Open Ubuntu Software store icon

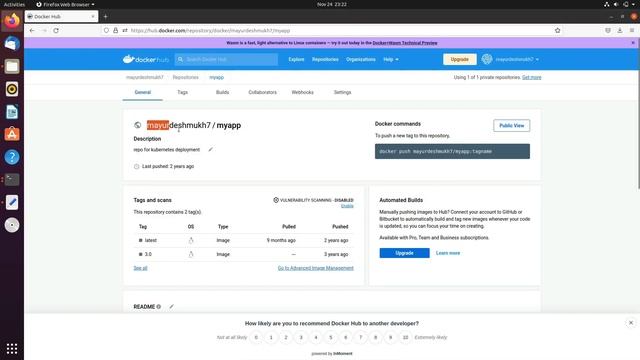(12, 134)
